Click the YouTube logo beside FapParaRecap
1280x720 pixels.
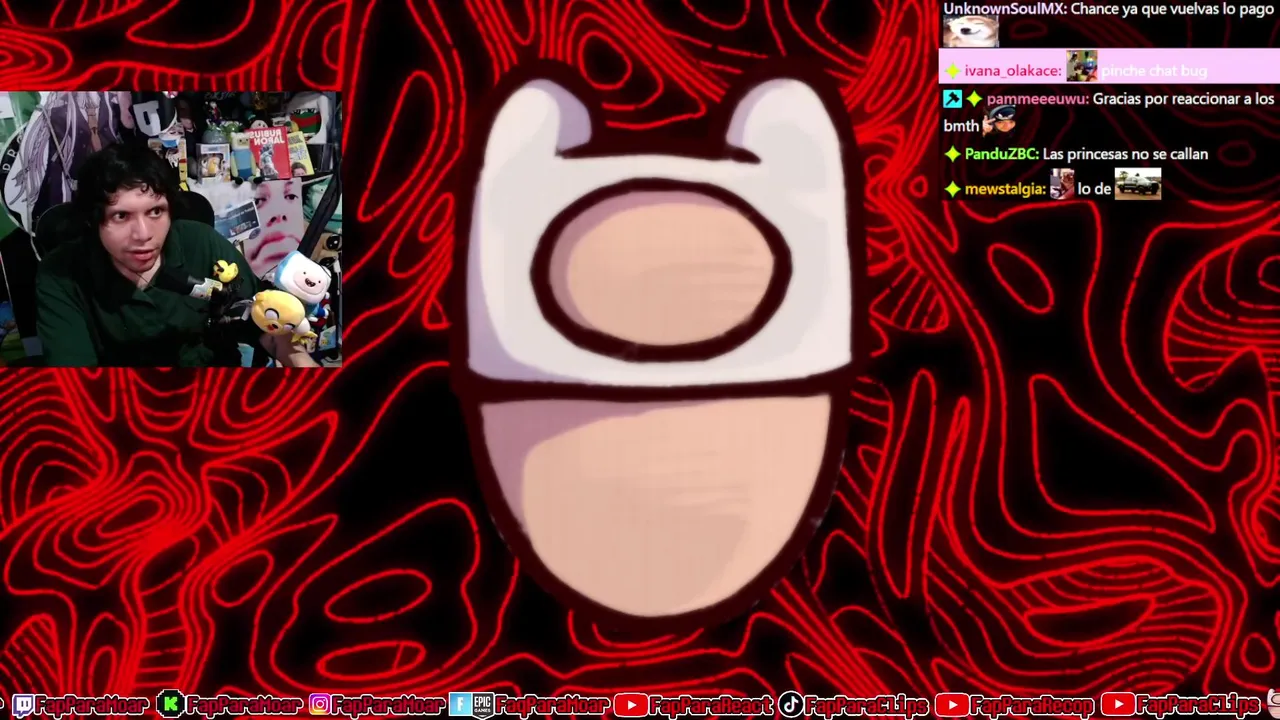click(952, 706)
